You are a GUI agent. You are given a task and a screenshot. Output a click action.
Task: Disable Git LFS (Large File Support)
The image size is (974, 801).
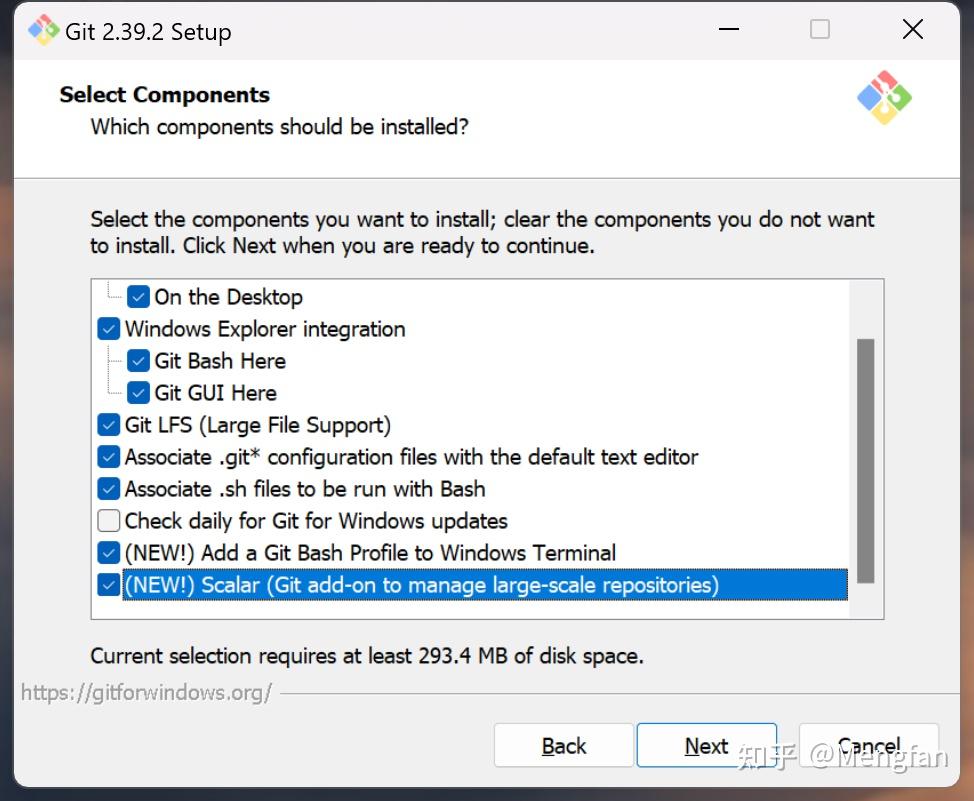click(x=109, y=425)
